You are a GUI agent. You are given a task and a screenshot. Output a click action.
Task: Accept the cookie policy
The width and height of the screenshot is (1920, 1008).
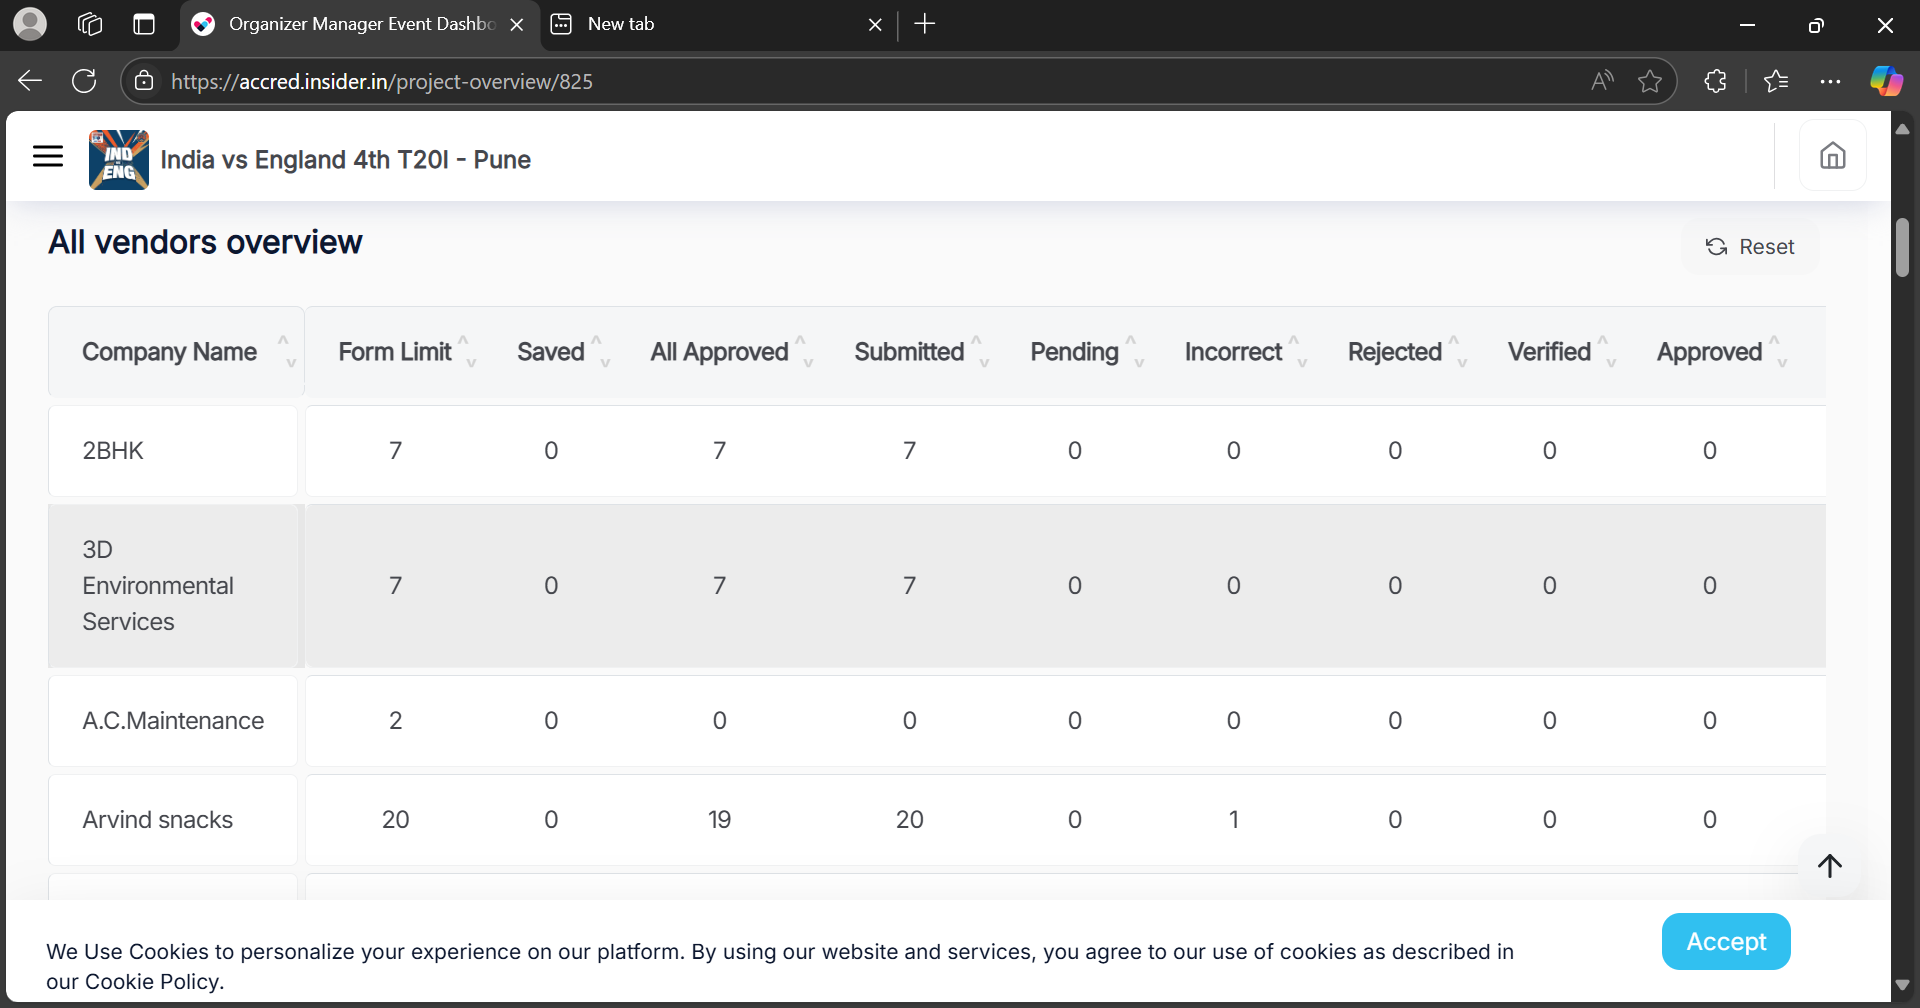[1725, 941]
